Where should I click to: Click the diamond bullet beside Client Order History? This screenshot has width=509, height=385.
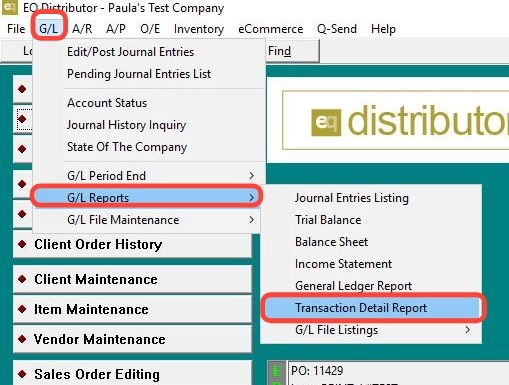pos(22,244)
